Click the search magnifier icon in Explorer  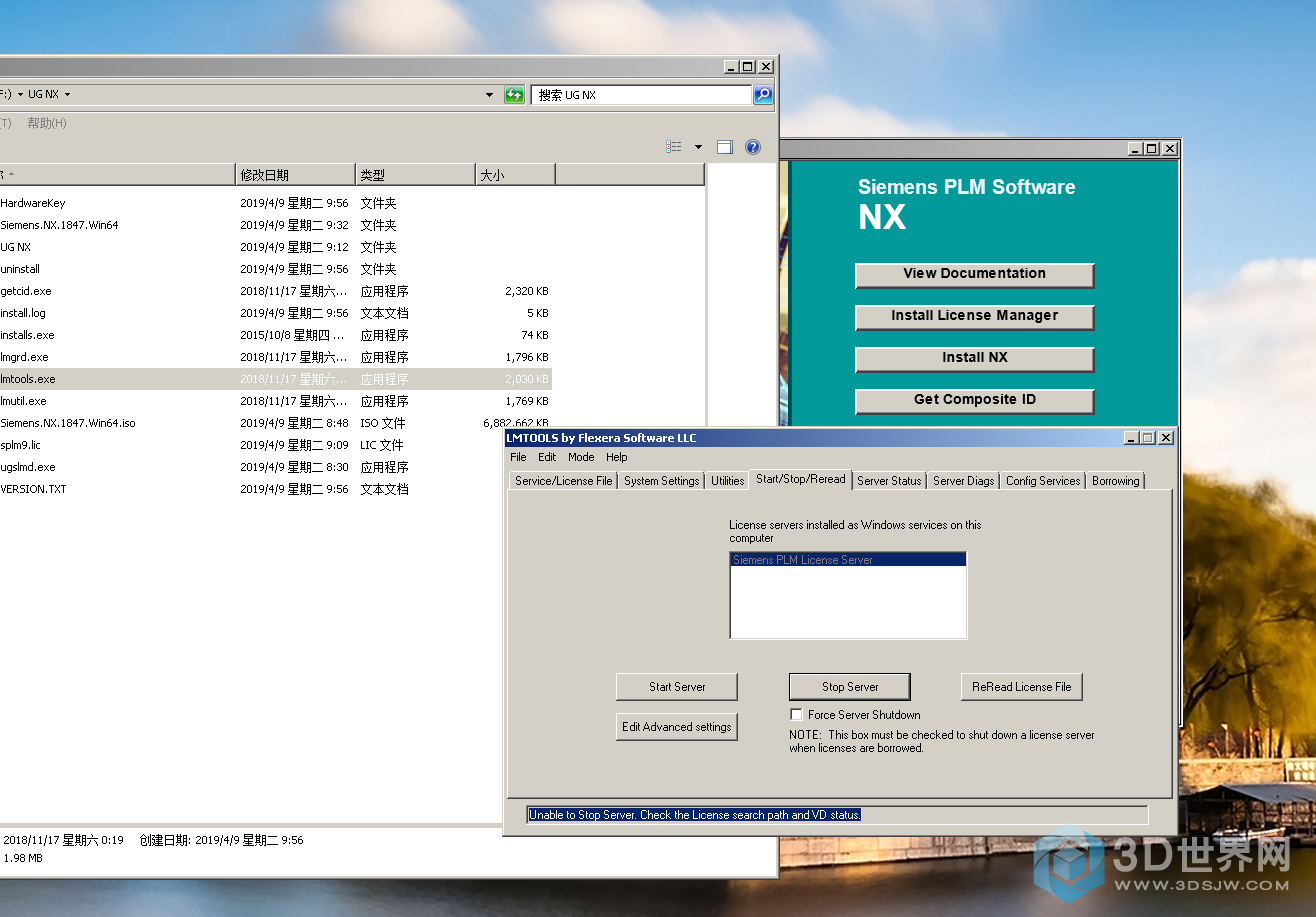(762, 95)
